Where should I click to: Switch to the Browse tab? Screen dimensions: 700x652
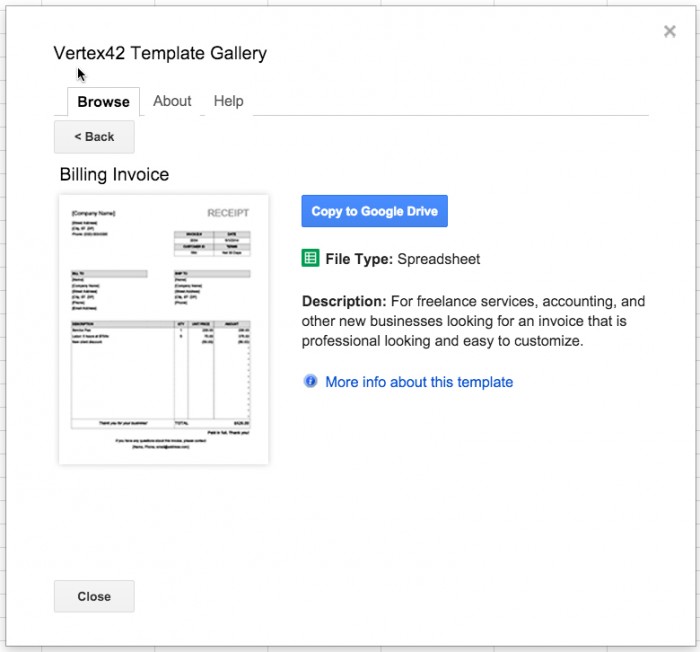(103, 102)
